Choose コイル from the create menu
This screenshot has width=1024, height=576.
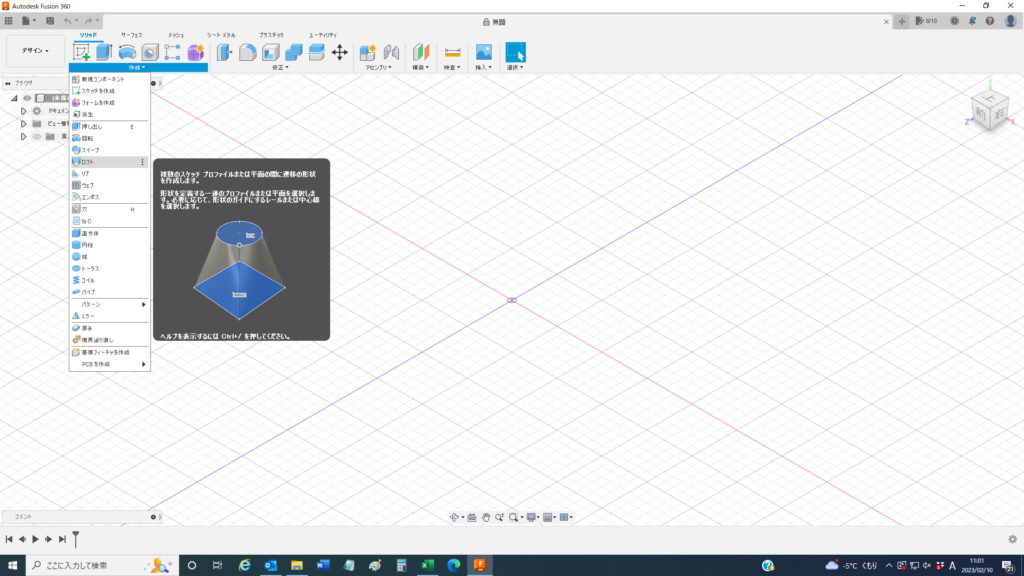click(x=110, y=280)
